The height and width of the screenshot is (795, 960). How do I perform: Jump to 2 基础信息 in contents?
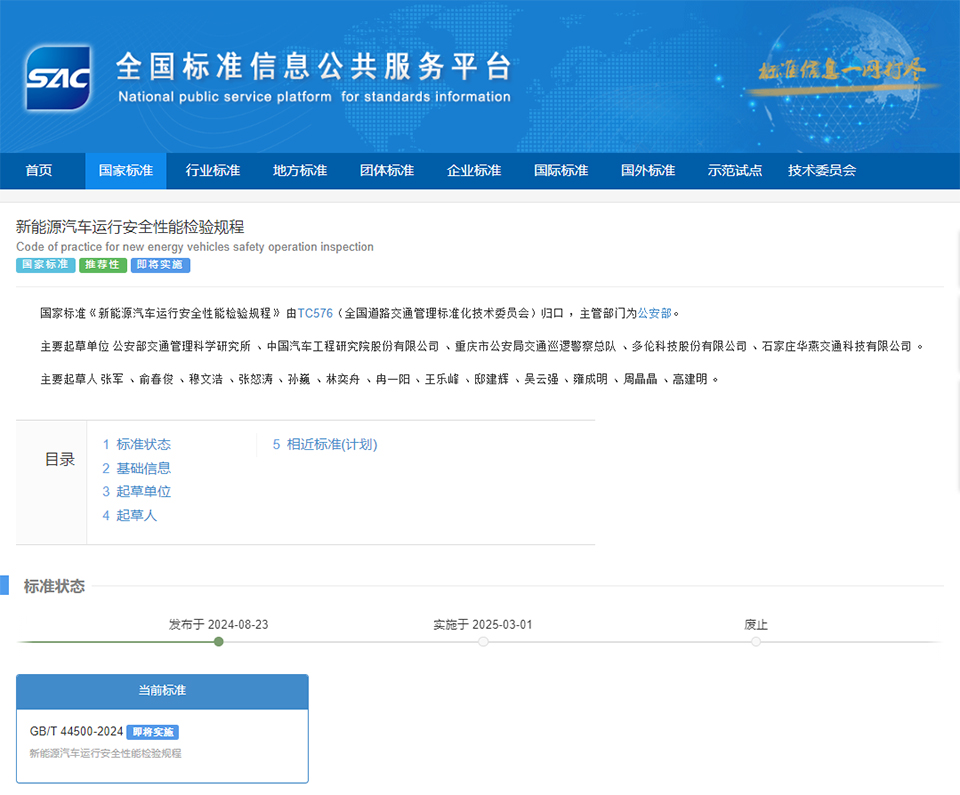pos(137,468)
